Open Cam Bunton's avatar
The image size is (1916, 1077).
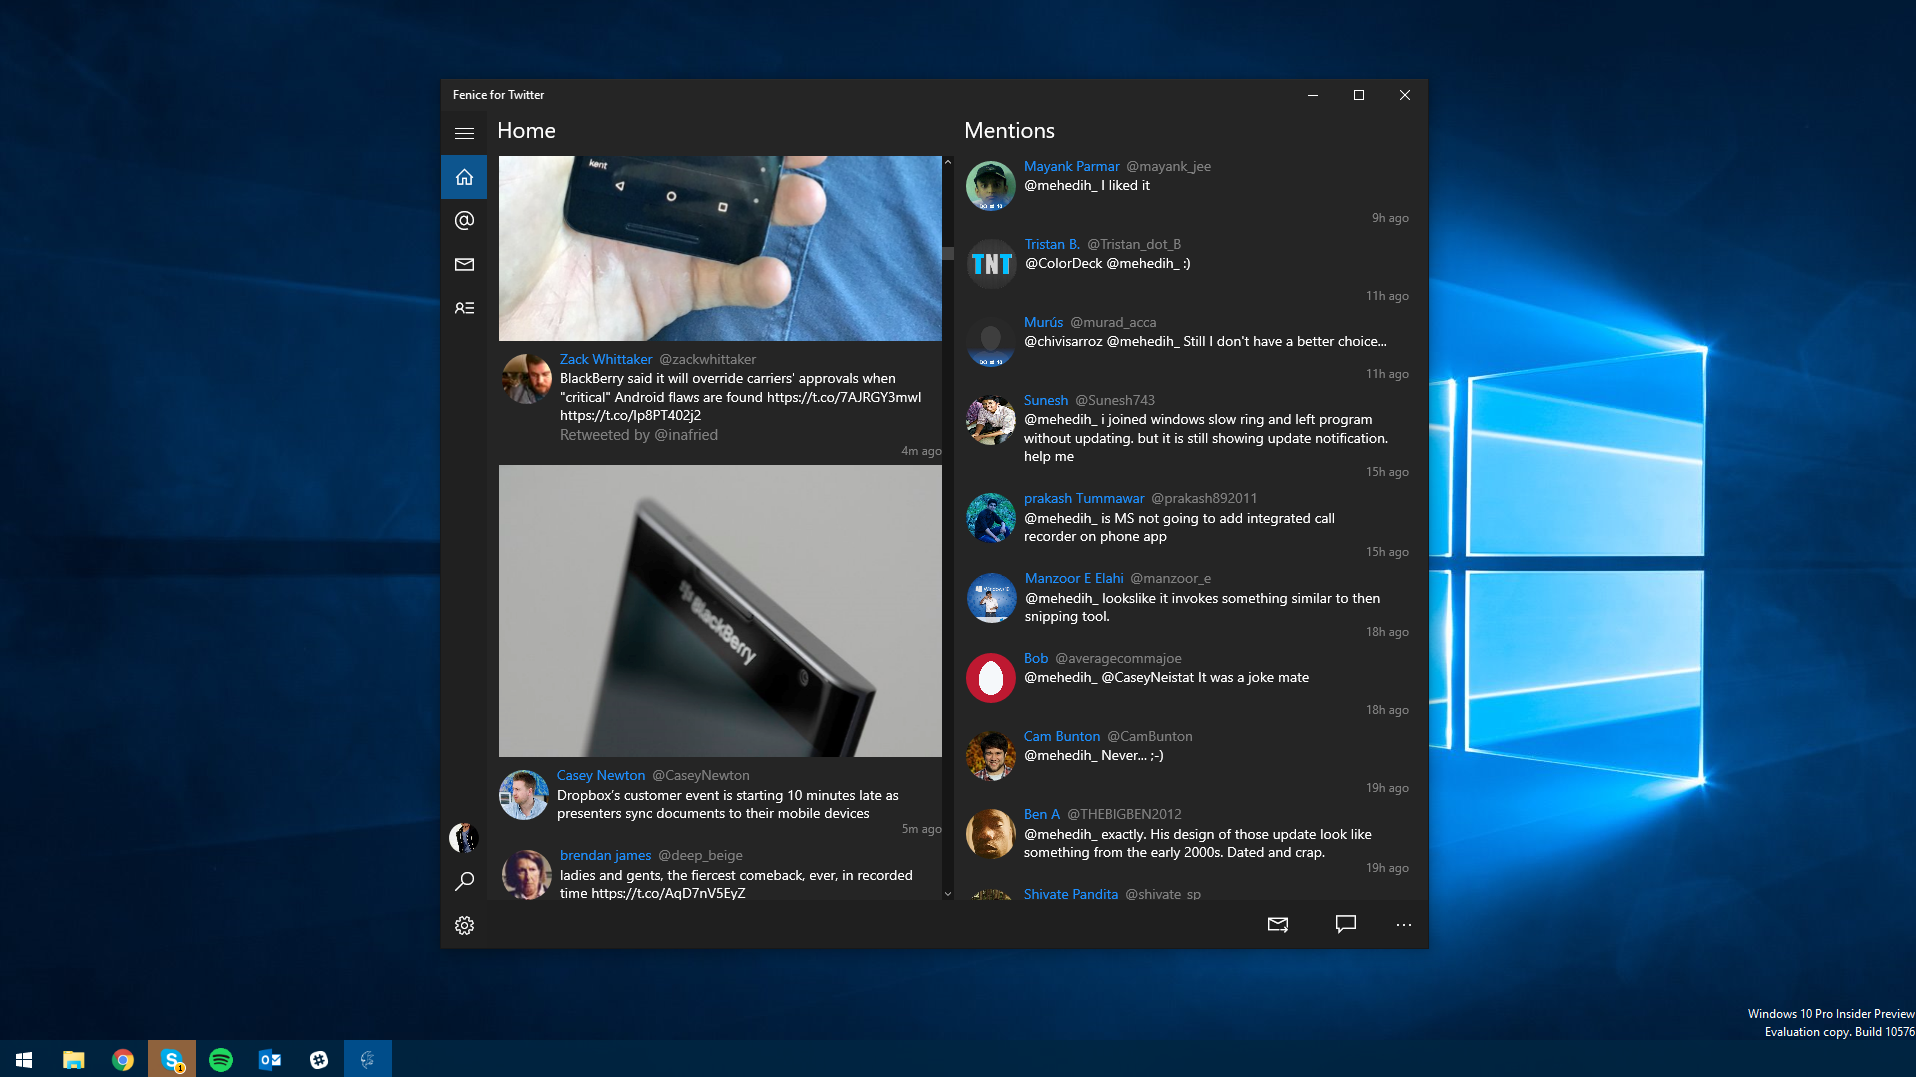coord(991,756)
